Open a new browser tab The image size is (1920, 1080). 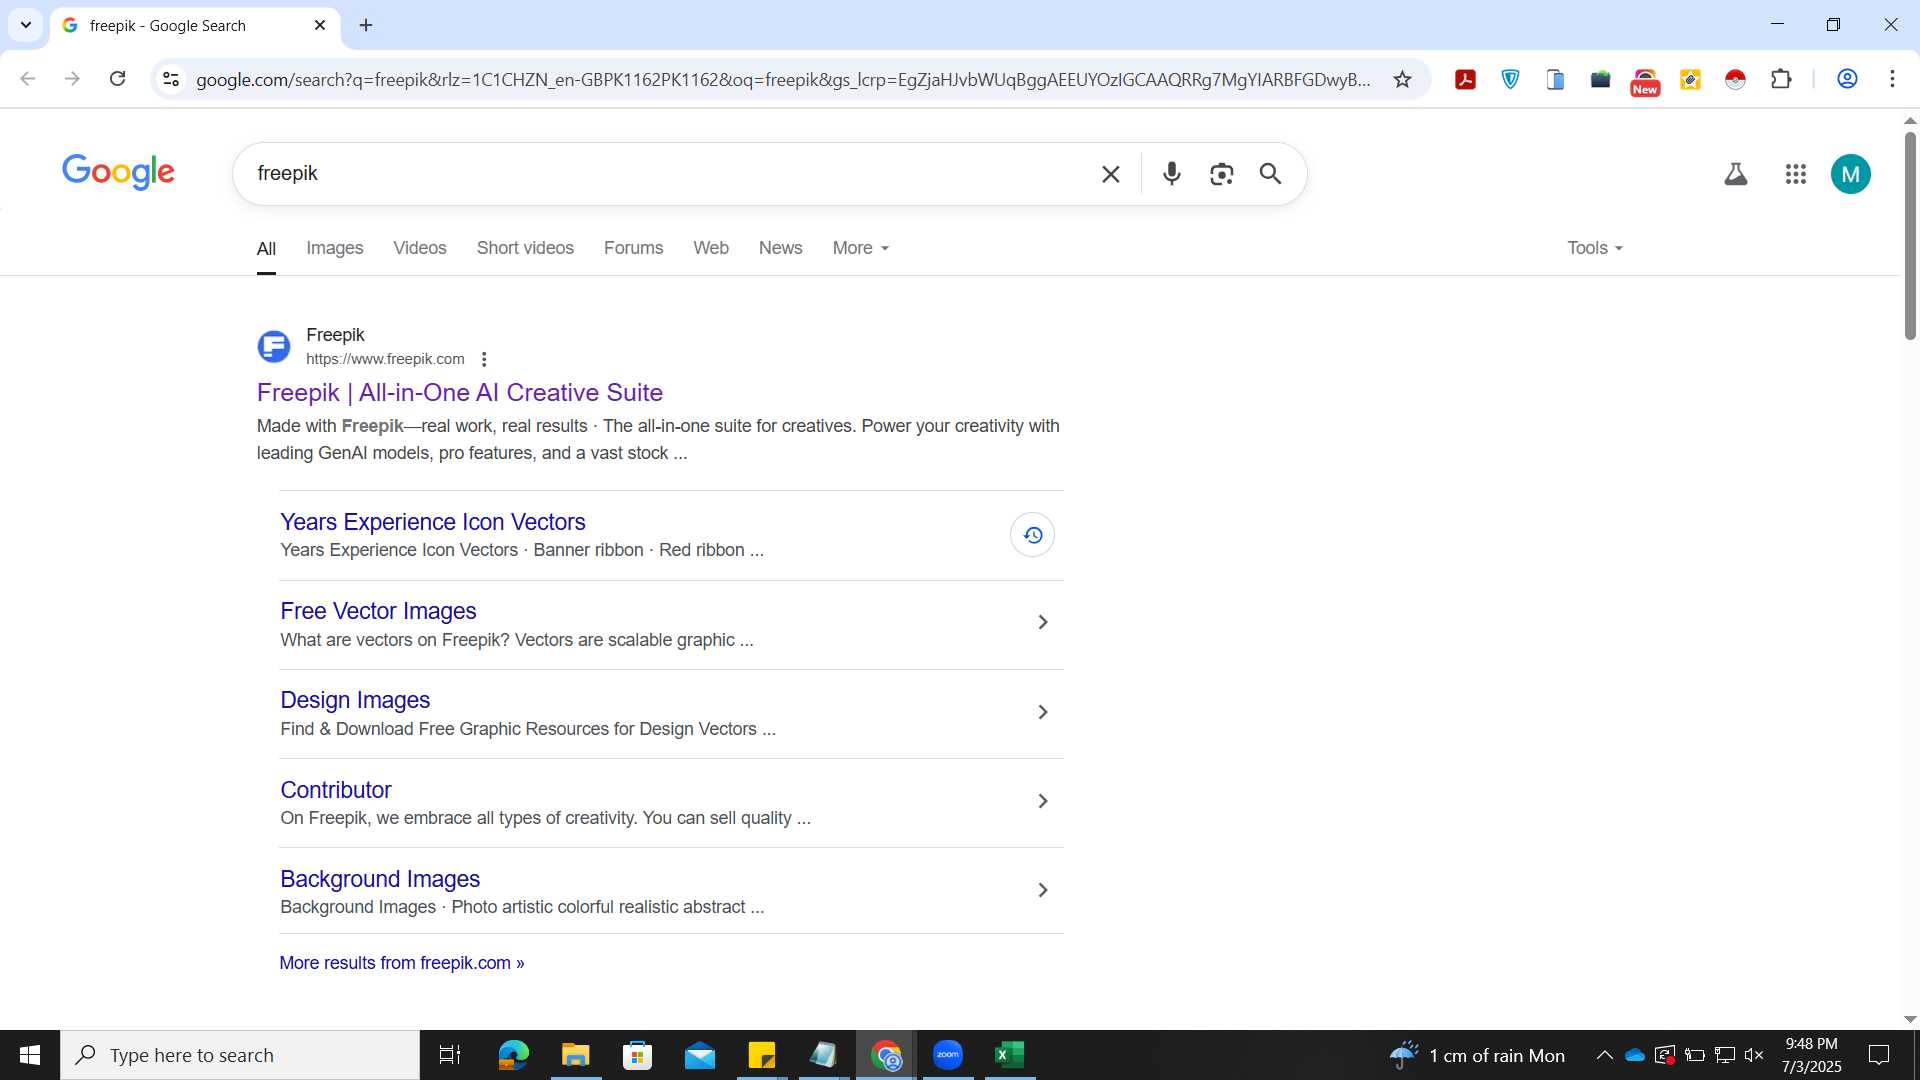click(x=366, y=25)
